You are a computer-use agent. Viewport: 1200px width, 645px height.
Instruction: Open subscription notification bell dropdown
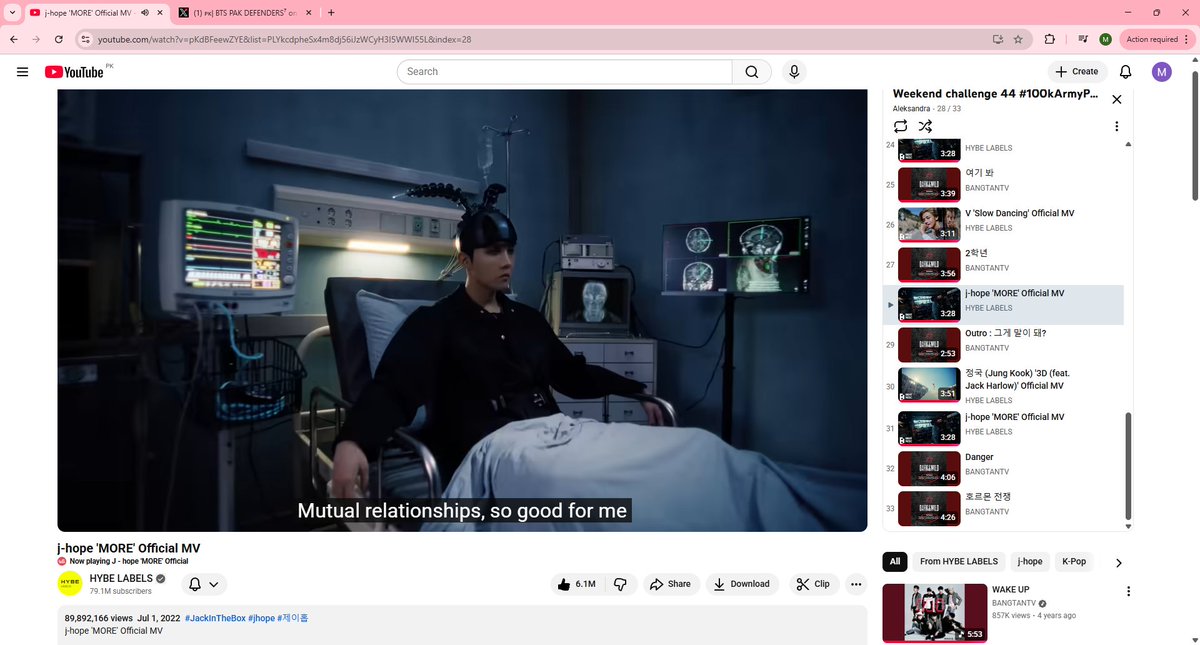pyautogui.click(x=203, y=584)
